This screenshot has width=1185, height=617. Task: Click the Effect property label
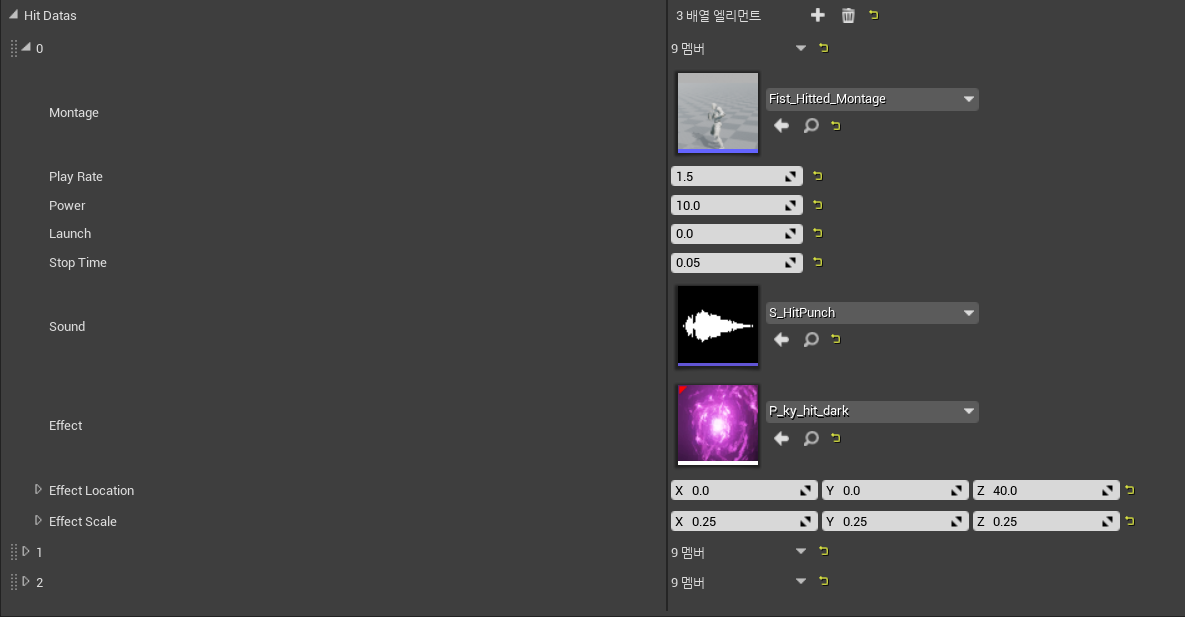66,426
